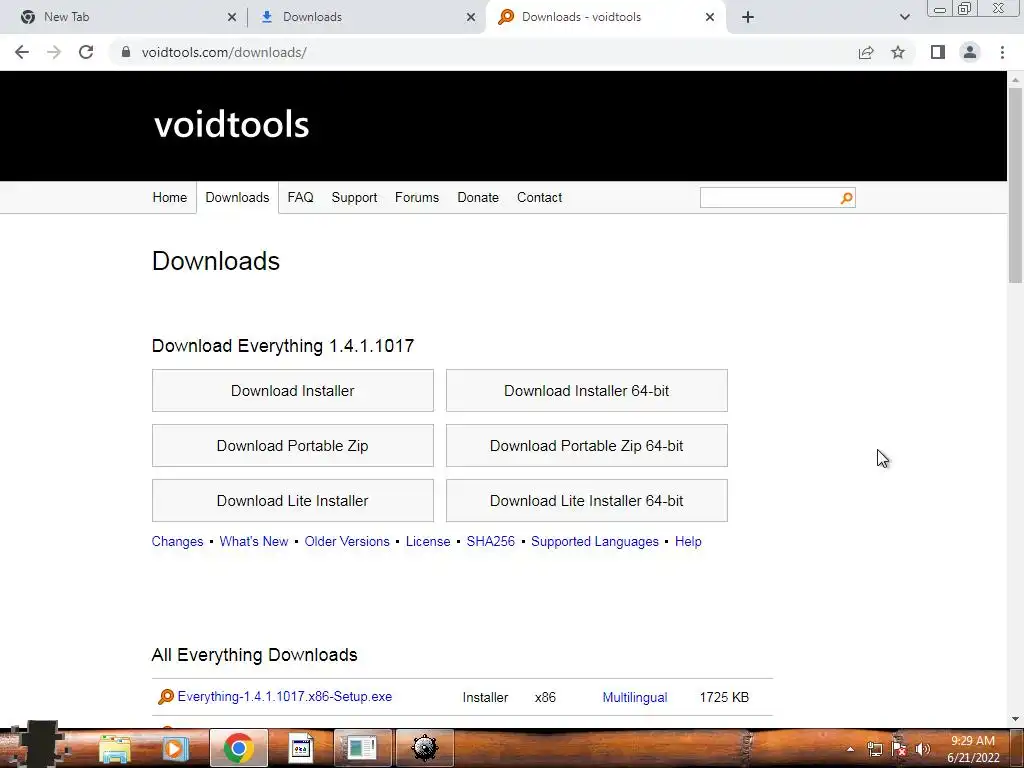Click Download Lite Installer button
The width and height of the screenshot is (1024, 768).
293,501
